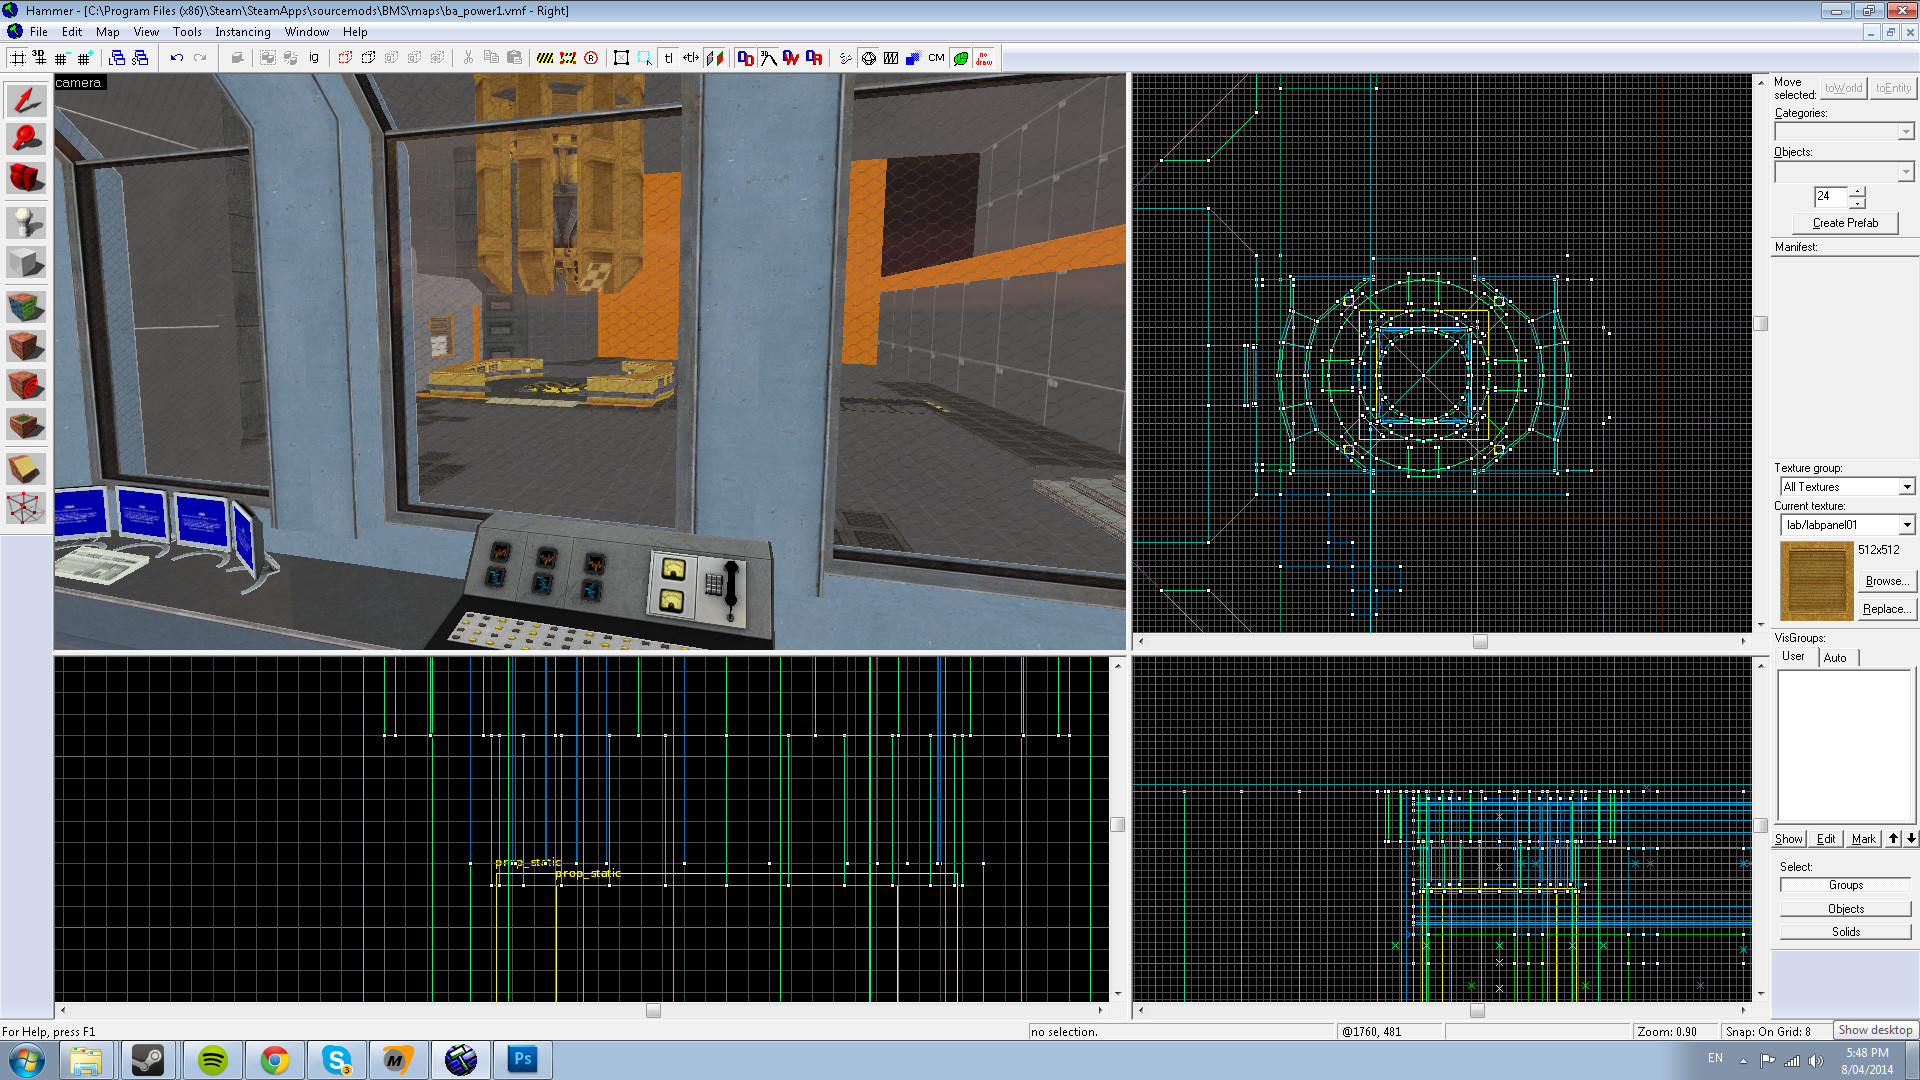Viewport: 1920px width, 1080px height.
Task: Select the Apply Decals tool
Action: [26, 385]
